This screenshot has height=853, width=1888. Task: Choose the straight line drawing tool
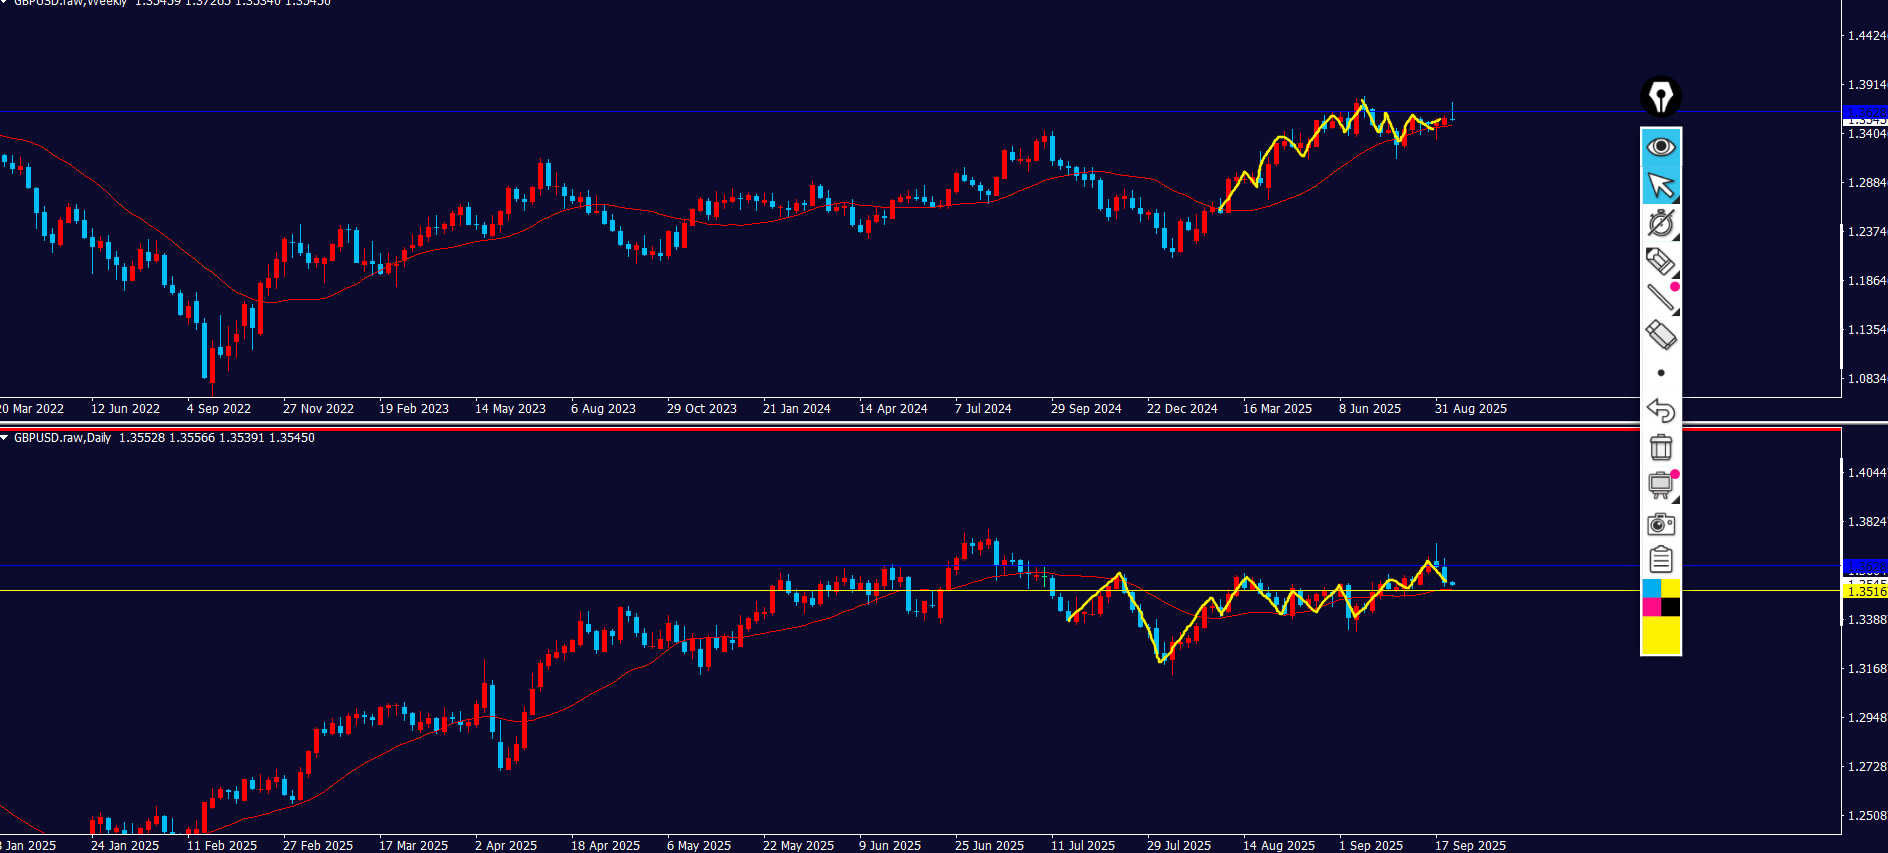(x=1660, y=297)
